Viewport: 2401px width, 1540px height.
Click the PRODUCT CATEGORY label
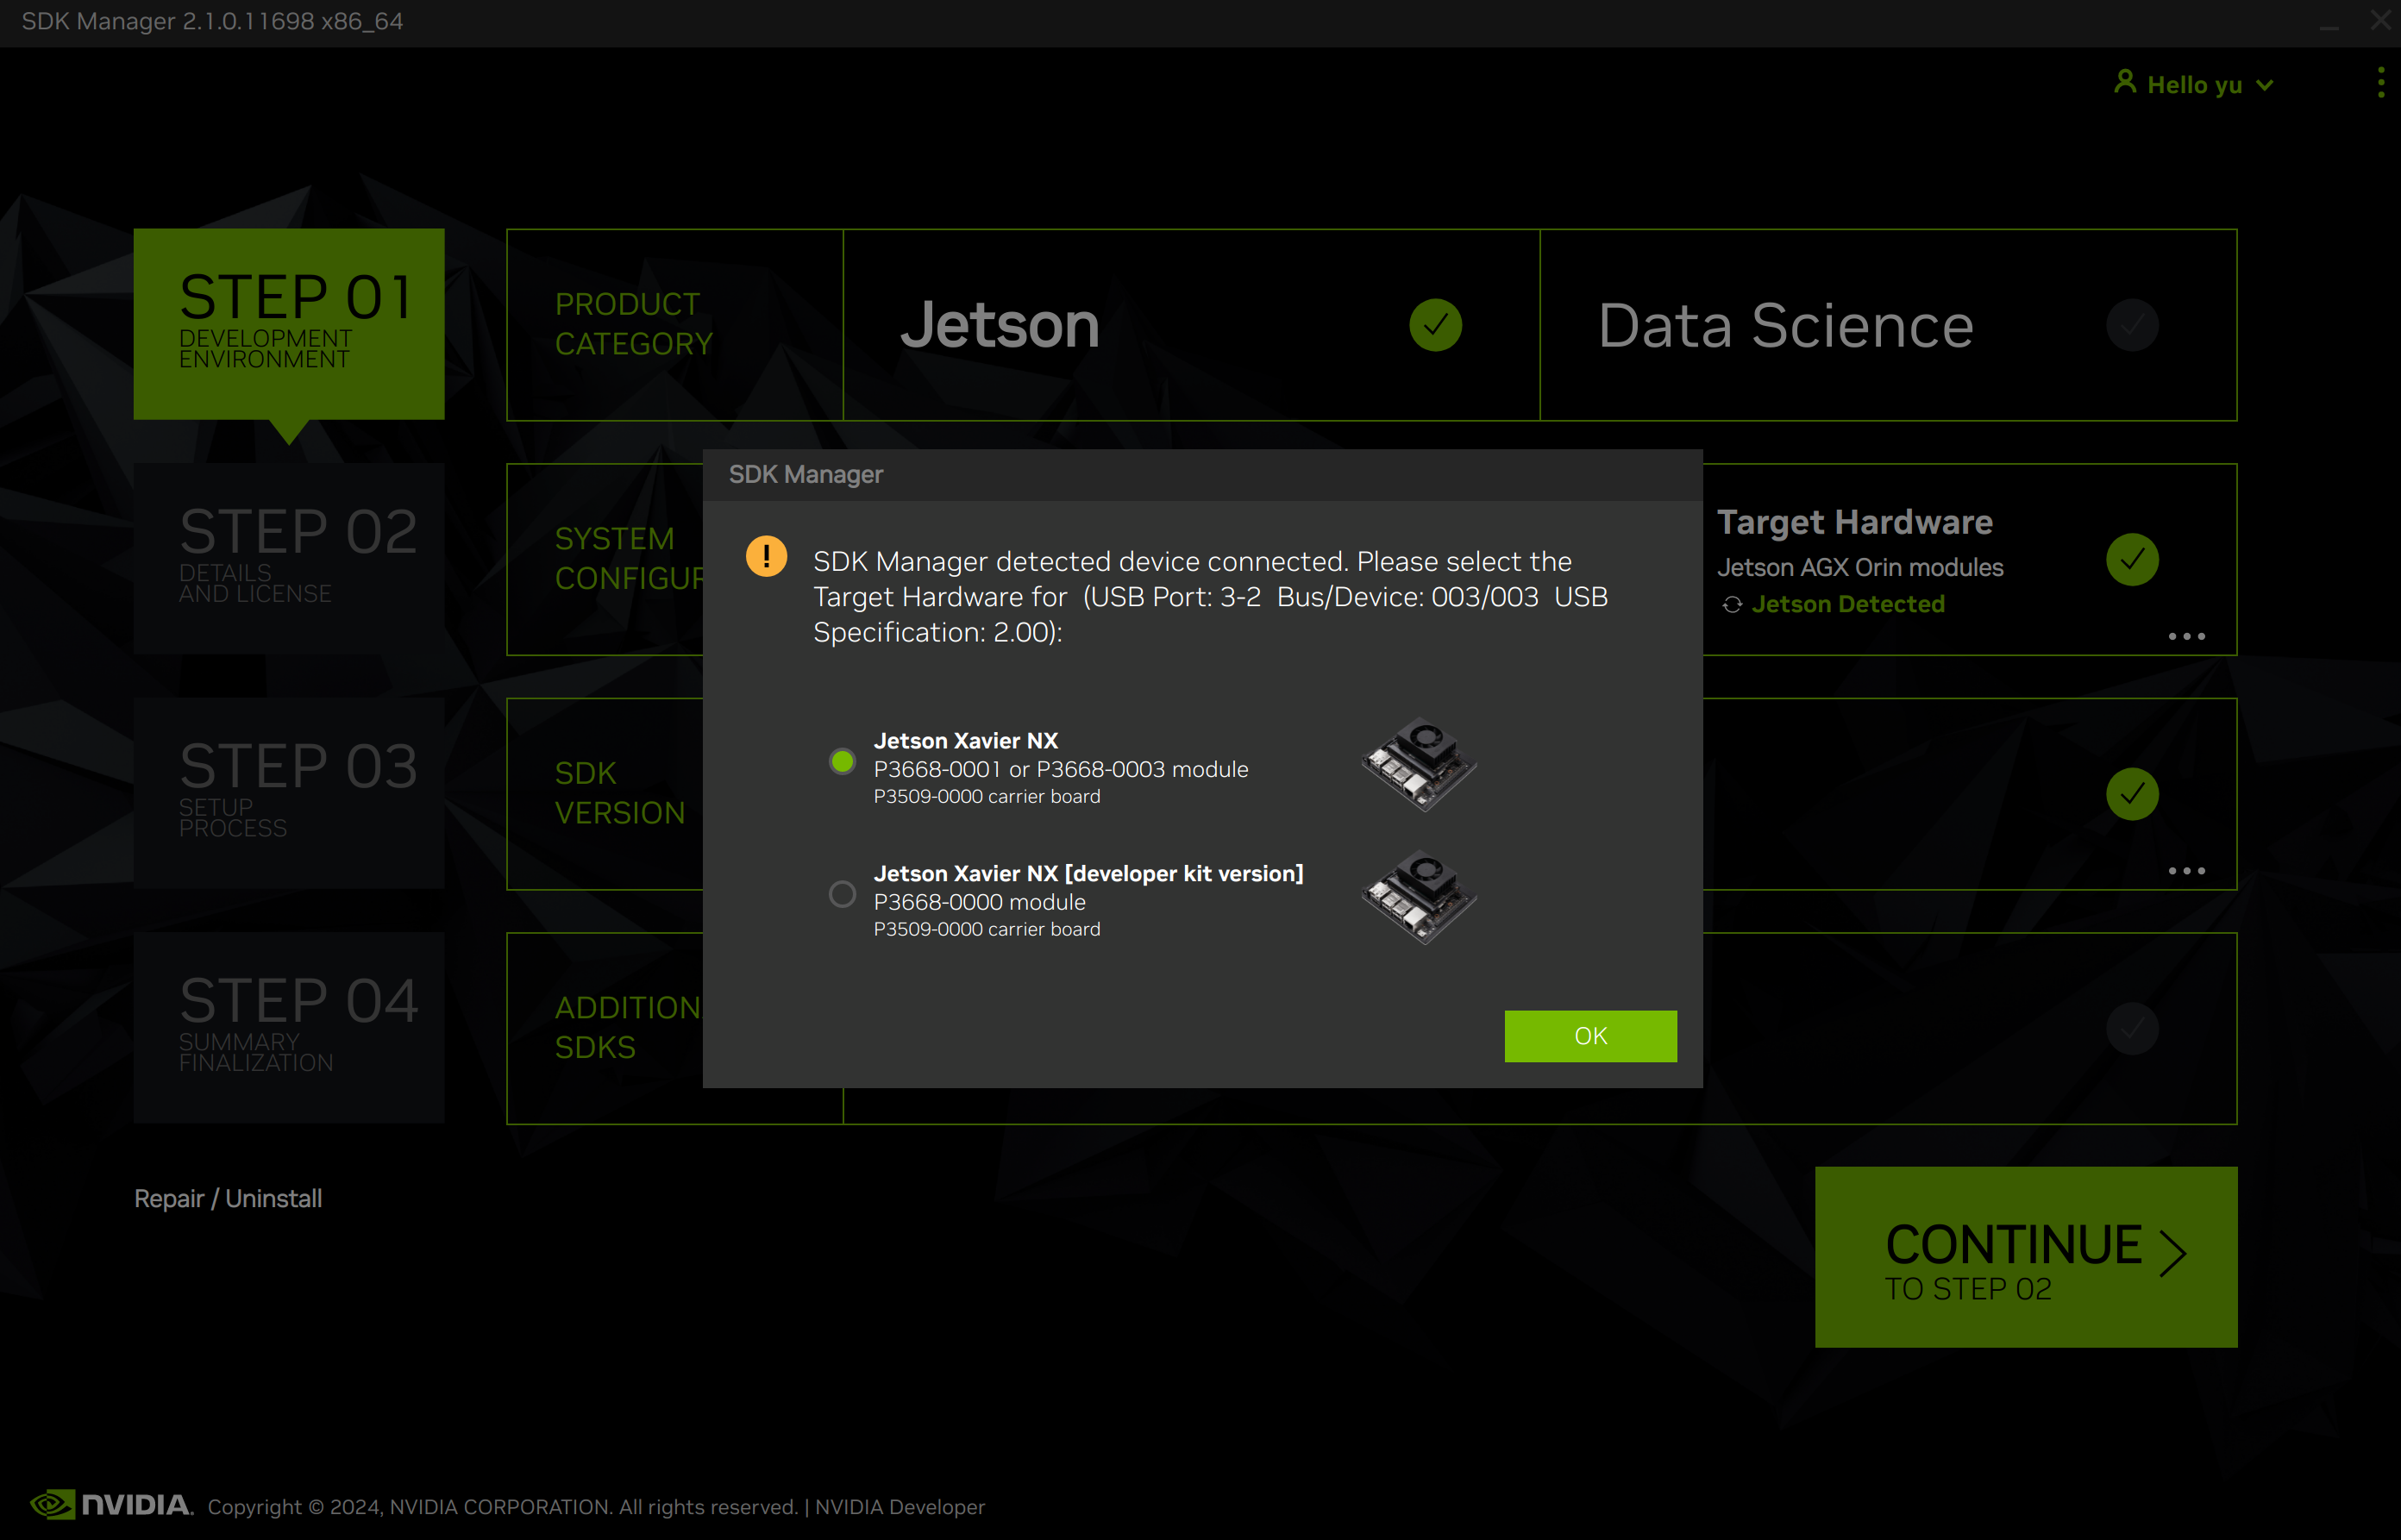tap(633, 324)
